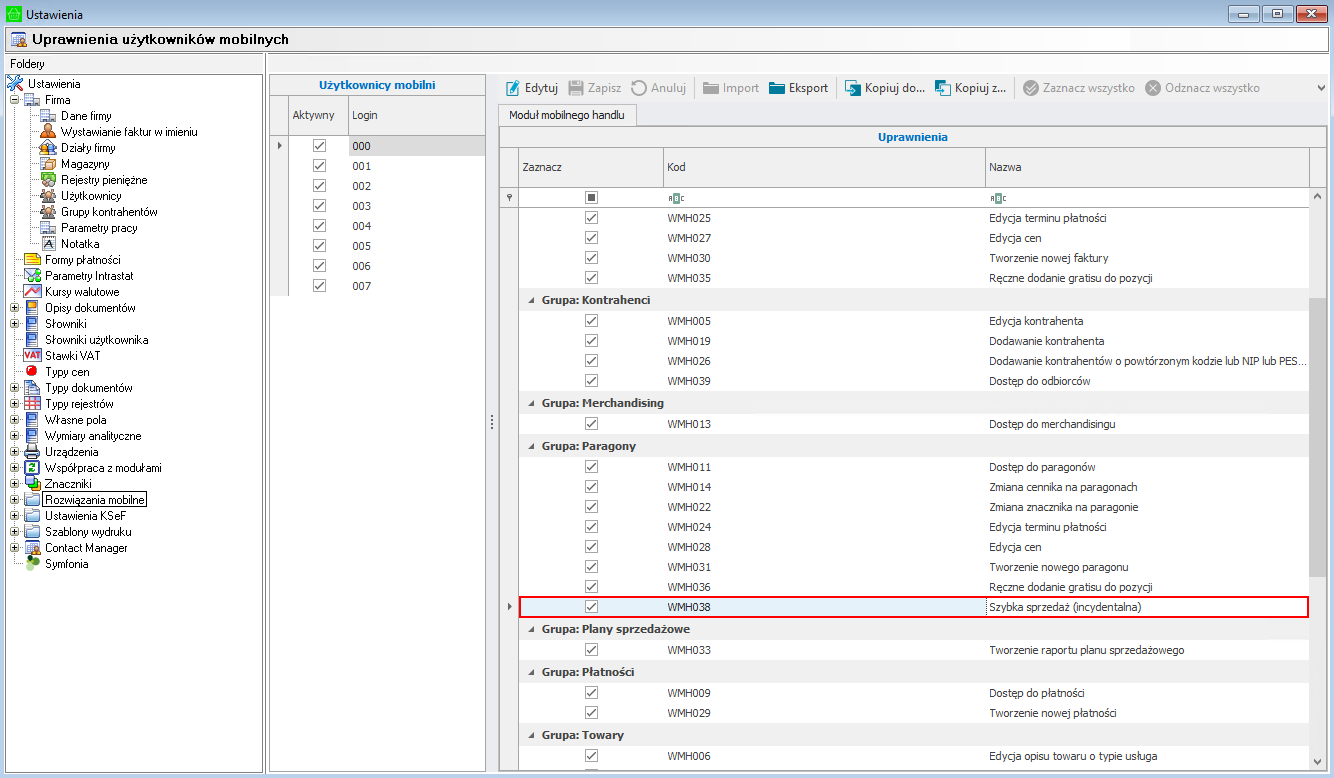Select Grupy kontrahentów icon
Image resolution: width=1334 pixels, height=778 pixels.
pyautogui.click(x=48, y=212)
